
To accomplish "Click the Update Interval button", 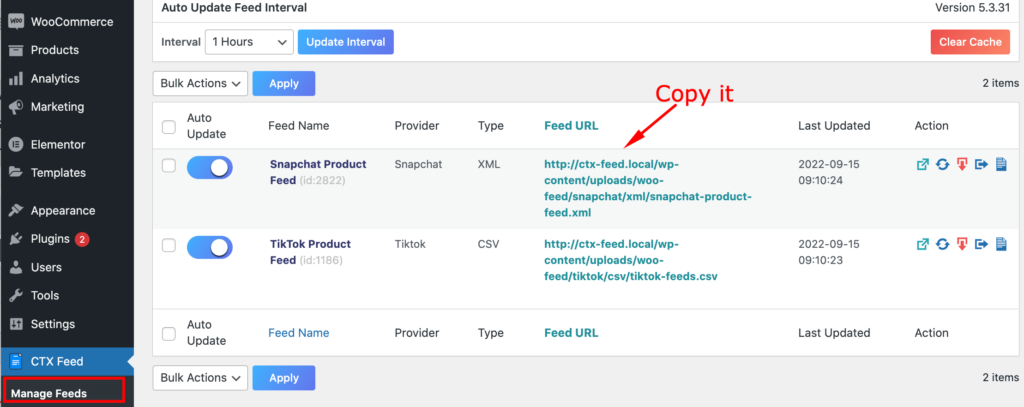I will [x=345, y=42].
